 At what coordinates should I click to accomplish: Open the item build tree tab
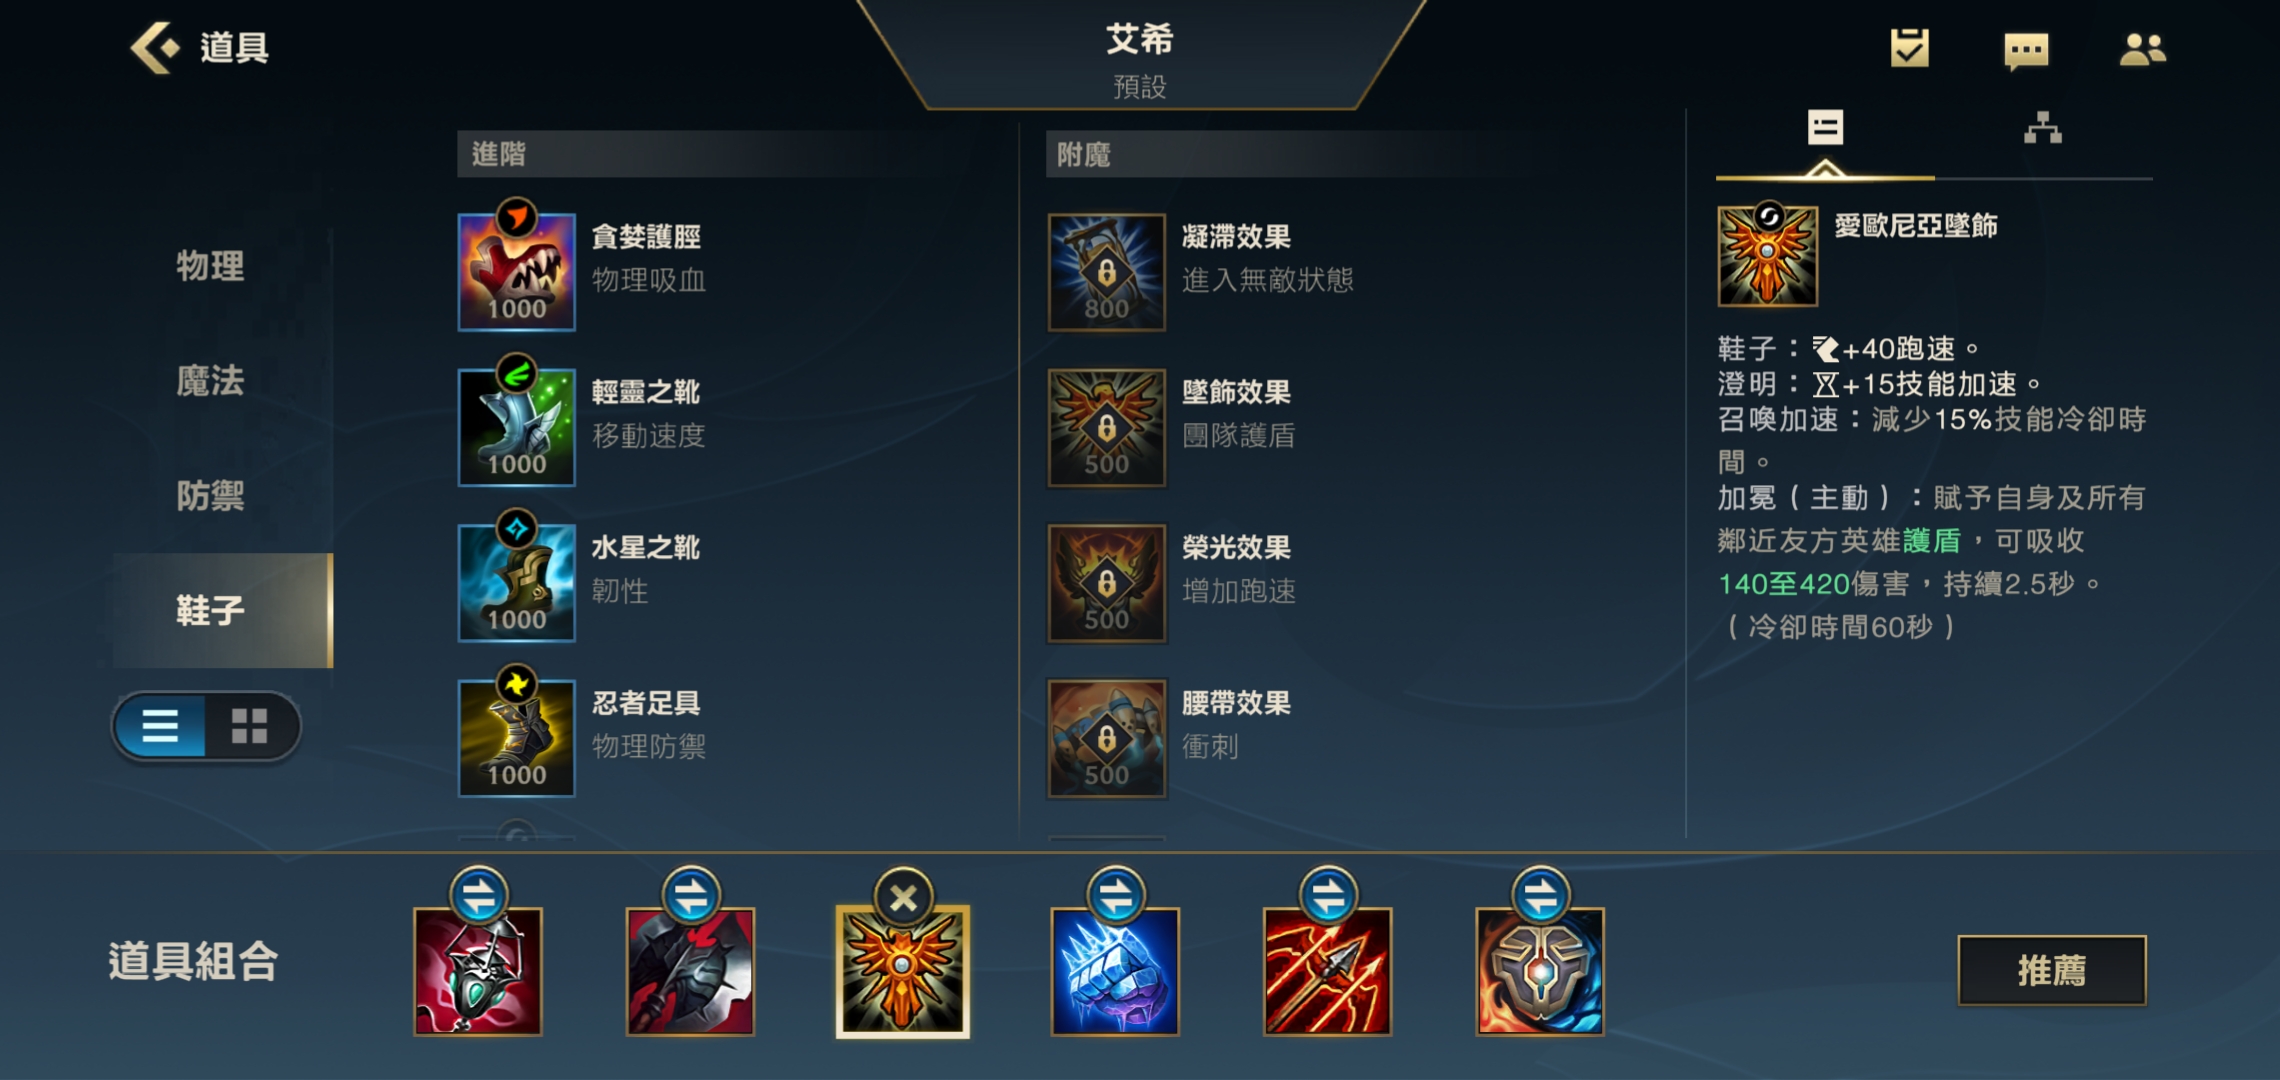(x=2042, y=128)
